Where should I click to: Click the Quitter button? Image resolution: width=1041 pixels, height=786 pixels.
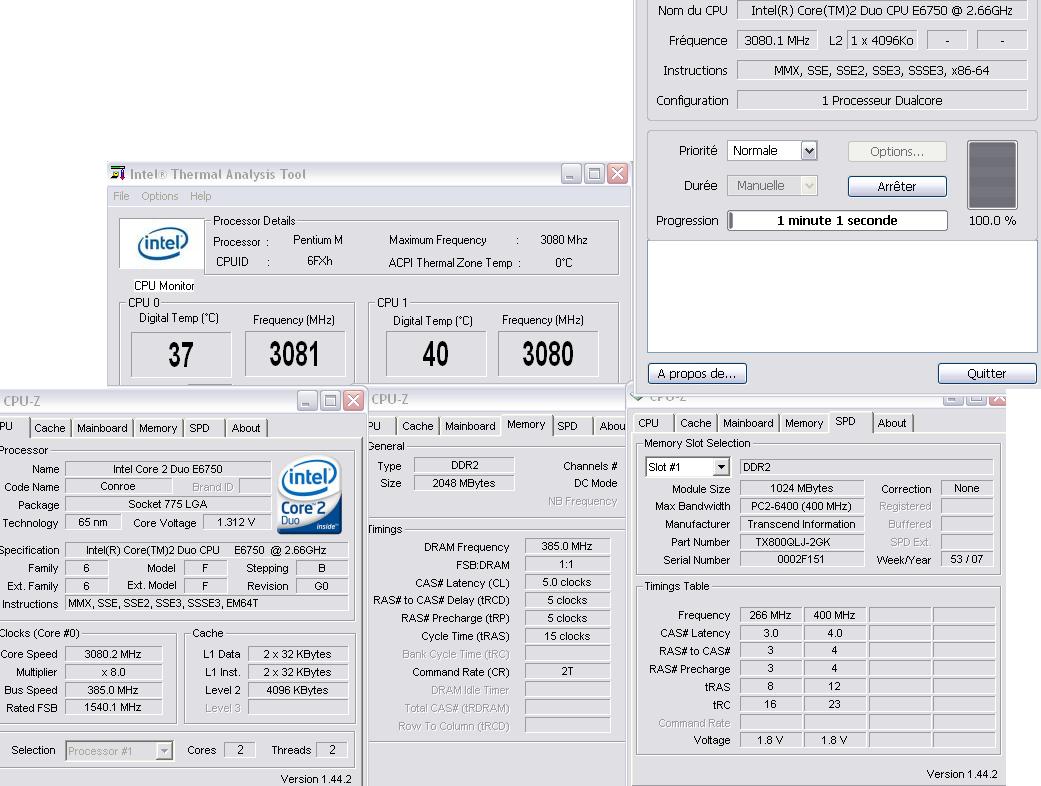click(986, 373)
